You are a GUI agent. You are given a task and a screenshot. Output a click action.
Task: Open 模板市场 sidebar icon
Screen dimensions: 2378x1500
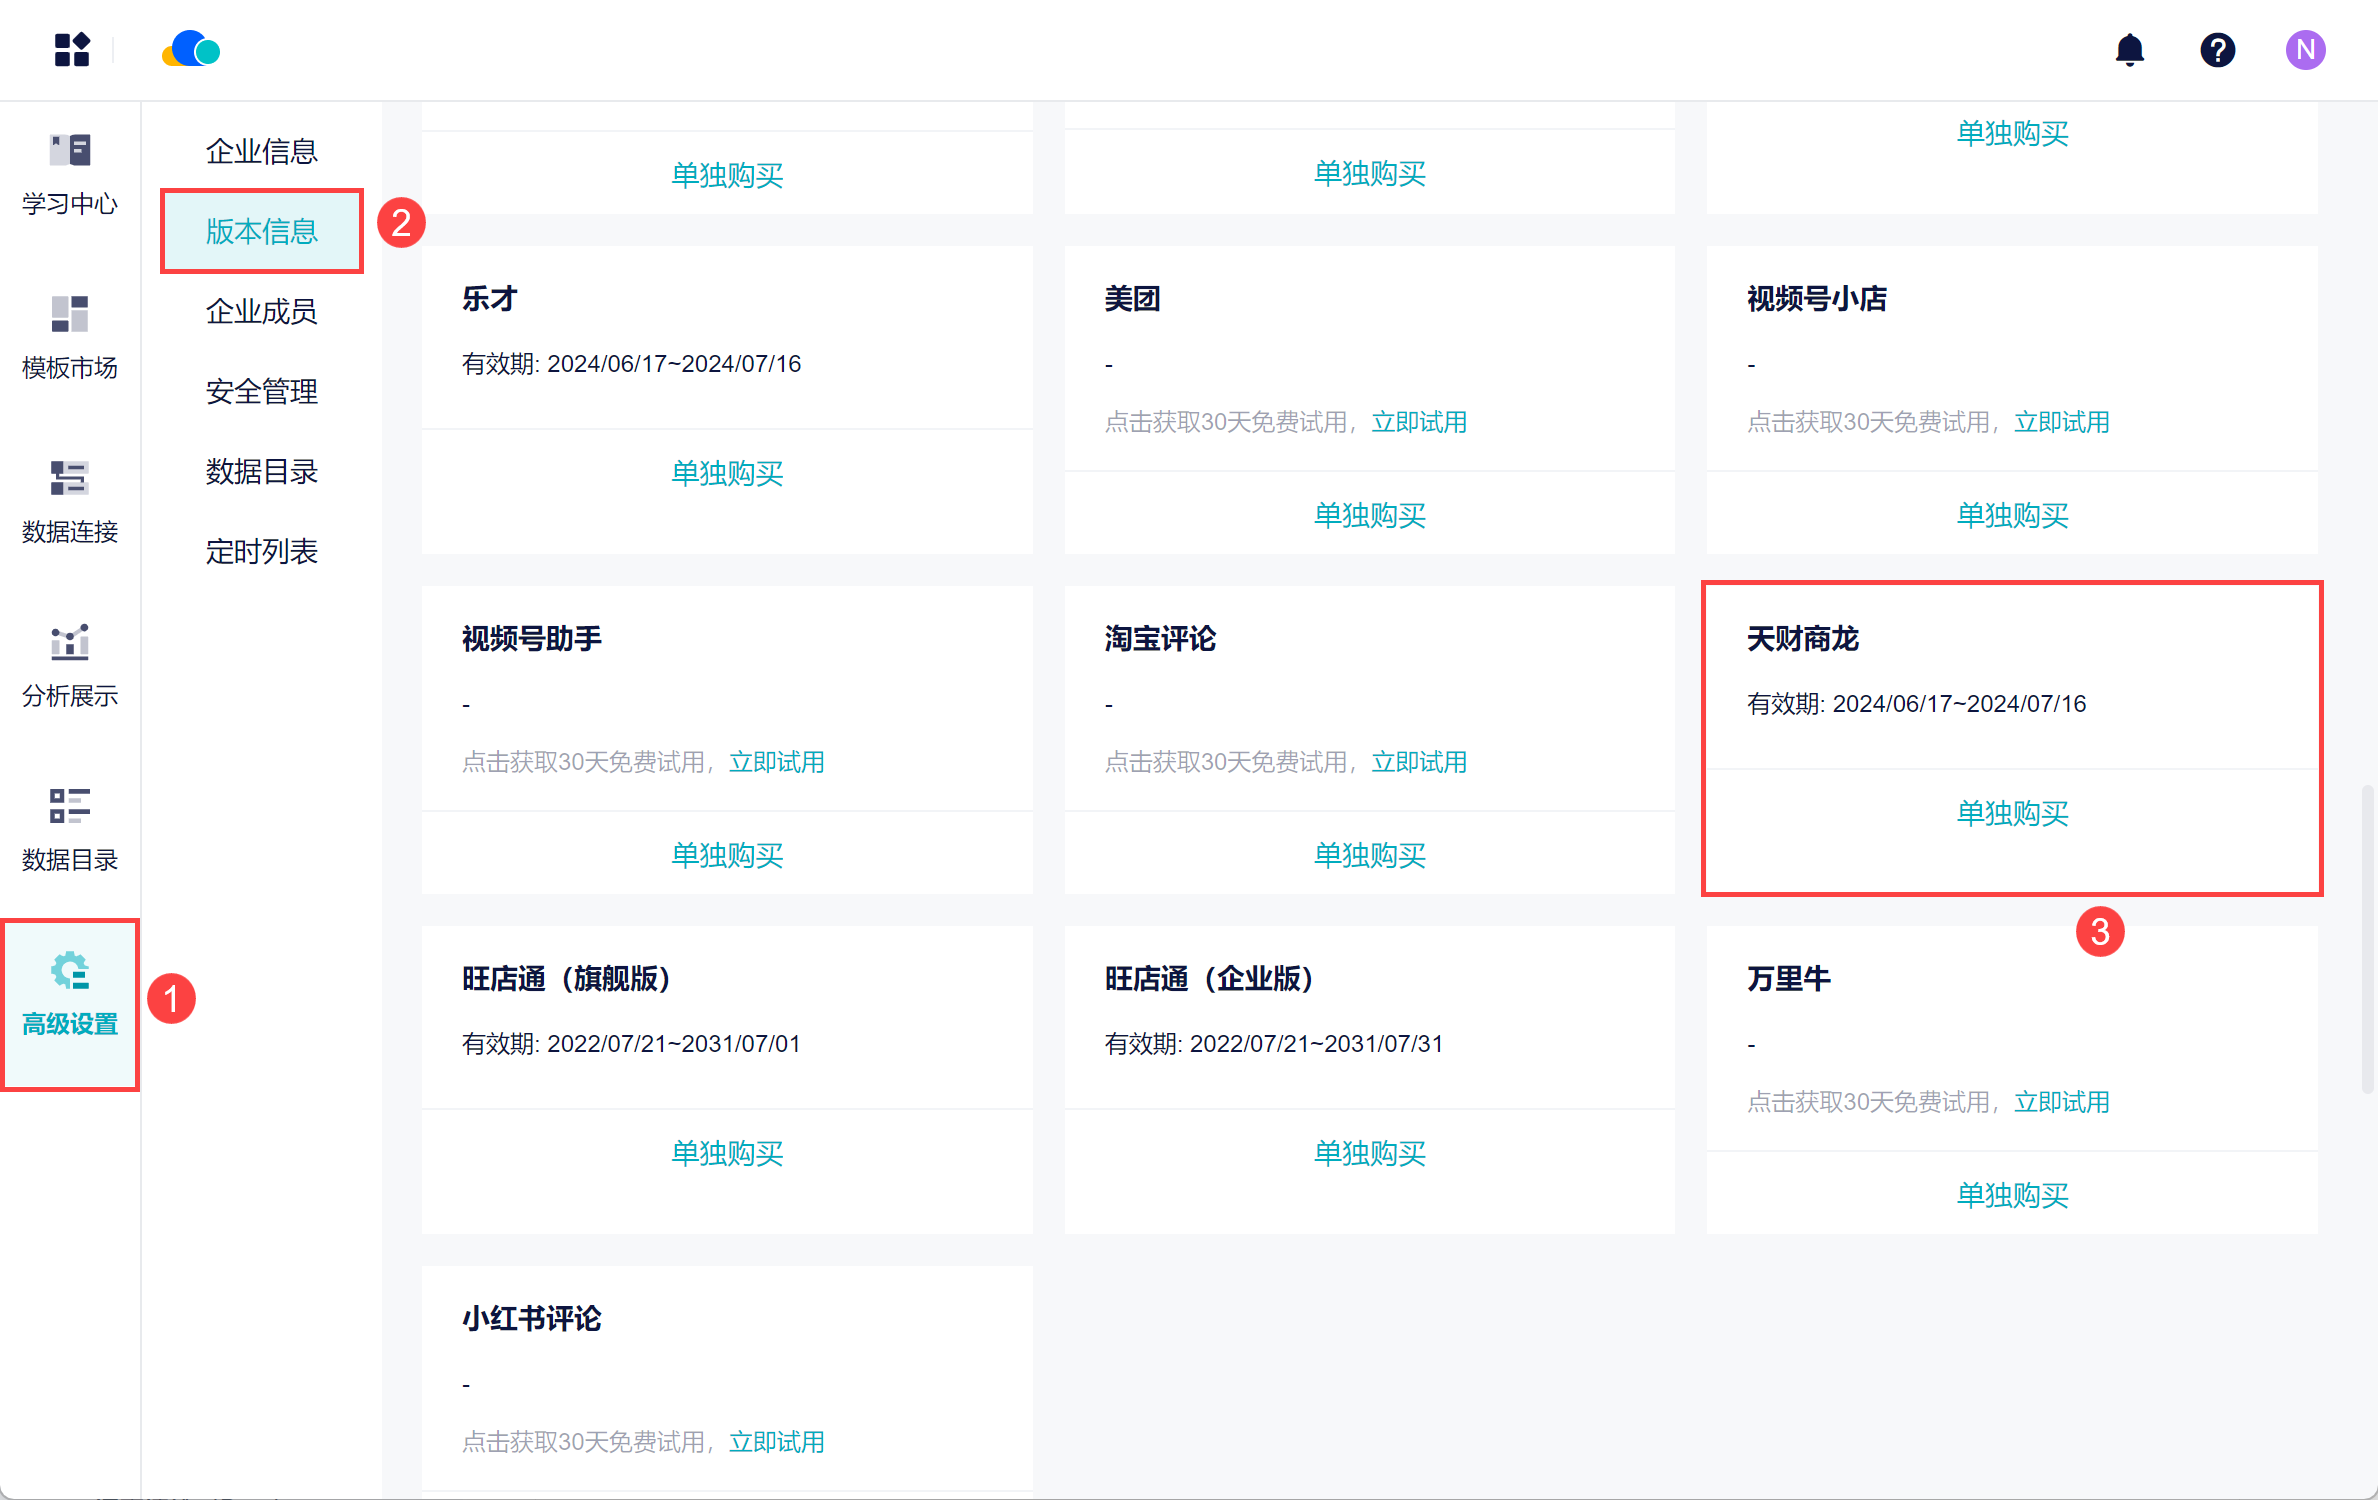pyautogui.click(x=70, y=338)
